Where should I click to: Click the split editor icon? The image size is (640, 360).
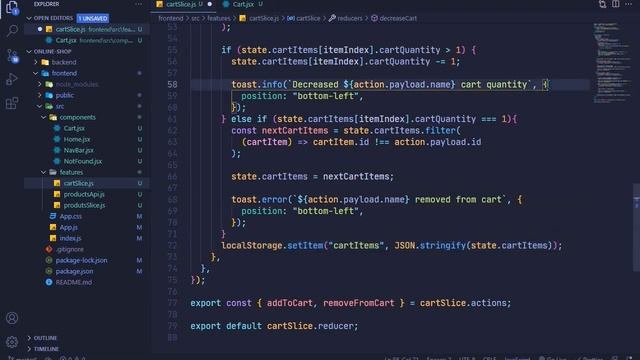coord(616,4)
